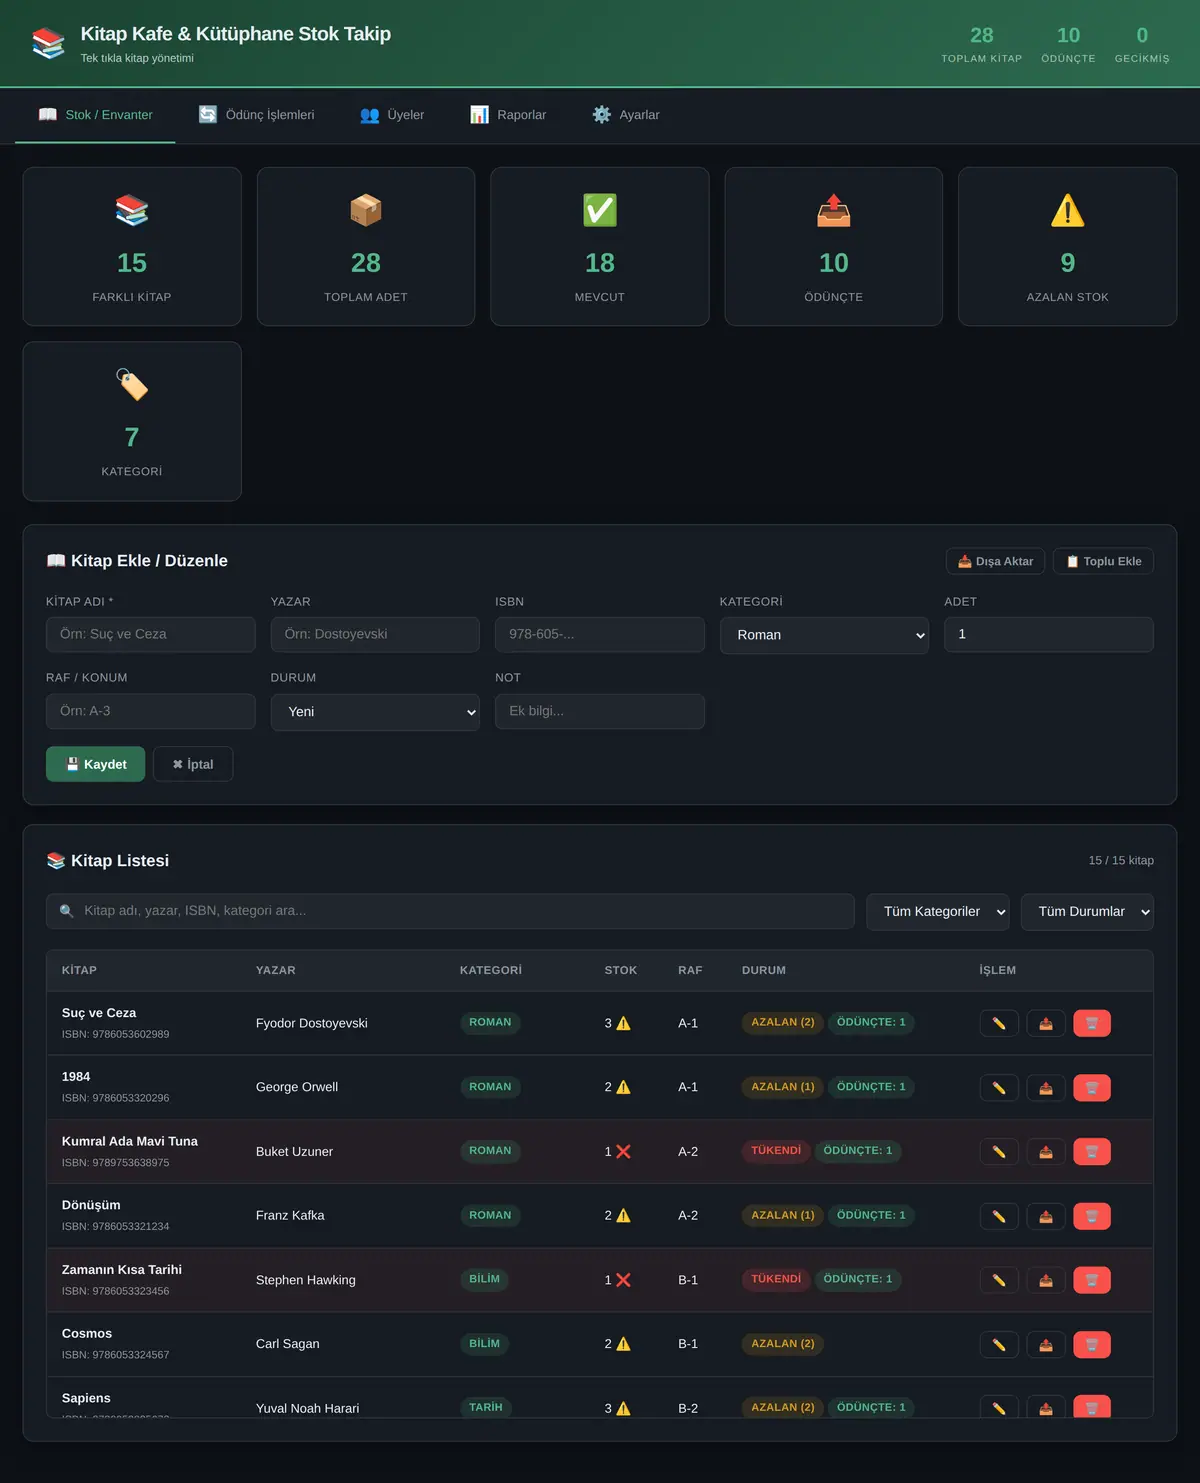
Task: Click the pencil edit icon for Cosmos
Action: tap(999, 1345)
